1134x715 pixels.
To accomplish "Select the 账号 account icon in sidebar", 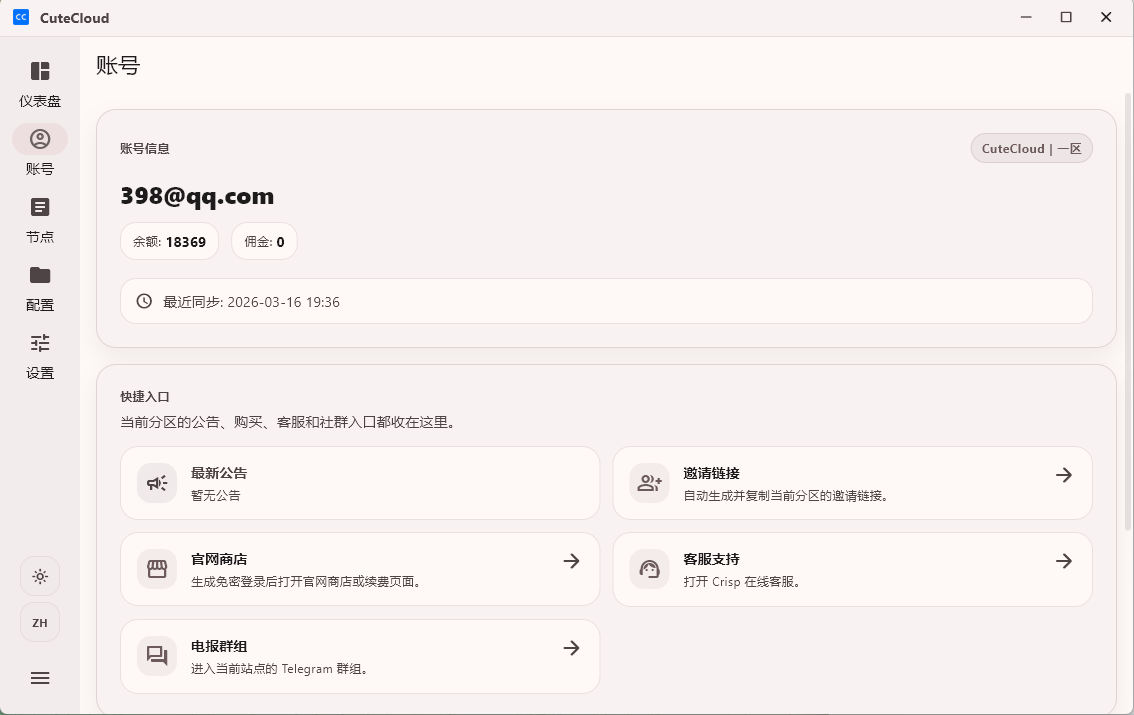I will click(40, 139).
